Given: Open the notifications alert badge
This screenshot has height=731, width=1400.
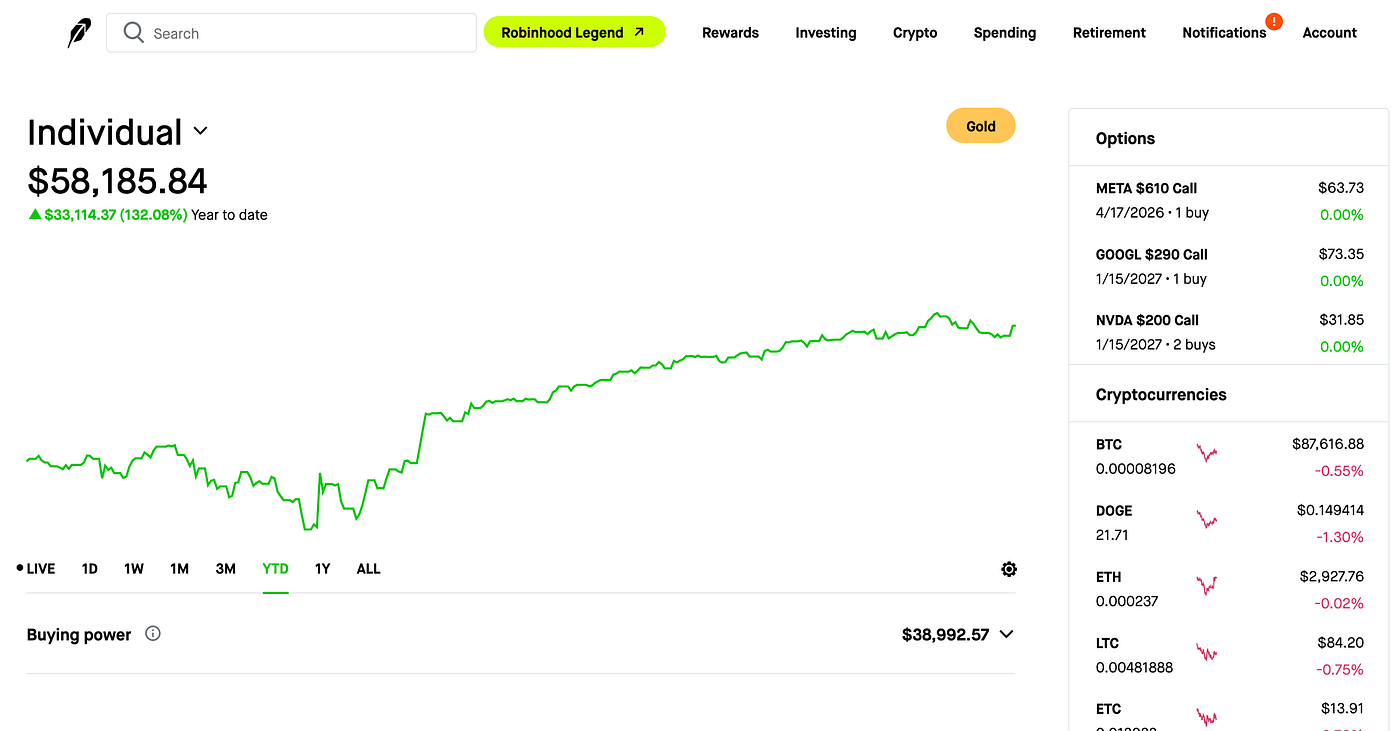Looking at the screenshot, I should coord(1274,21).
